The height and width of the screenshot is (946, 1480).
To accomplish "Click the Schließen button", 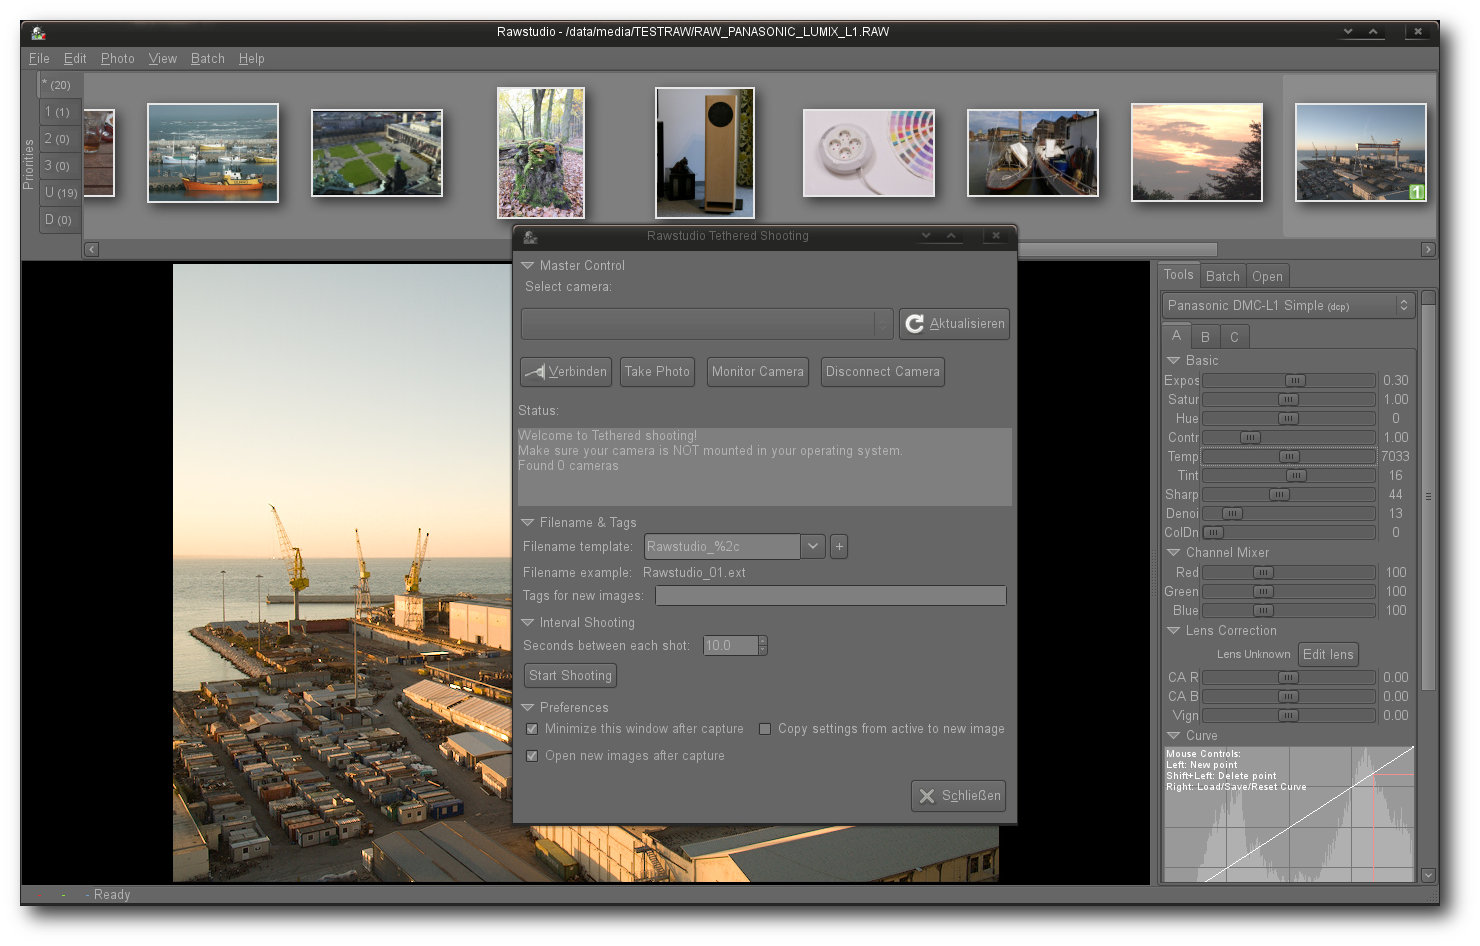I will (959, 796).
